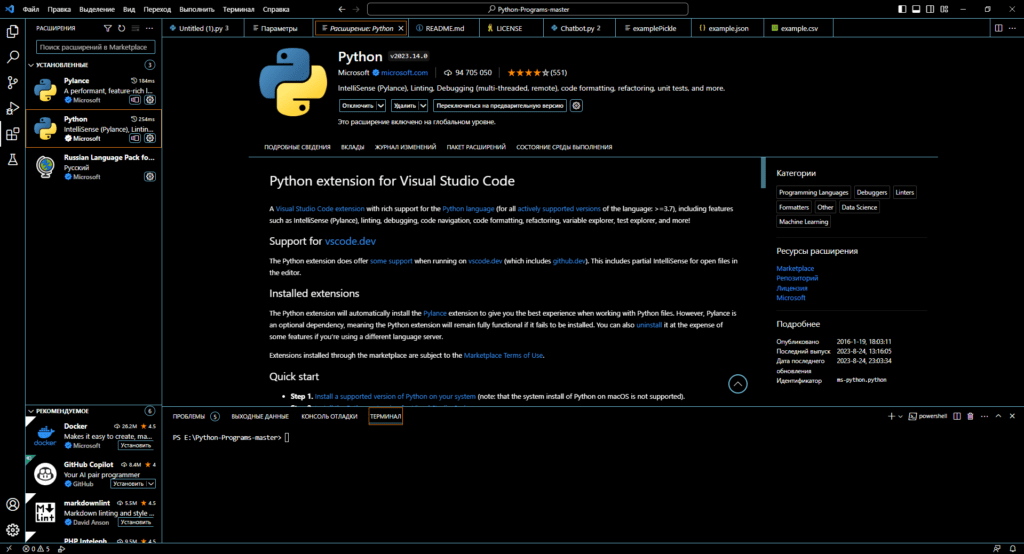Screen dimensions: 1024x554
Task: Click the Marketplace Terms of Use link
Action: [x=504, y=355]
